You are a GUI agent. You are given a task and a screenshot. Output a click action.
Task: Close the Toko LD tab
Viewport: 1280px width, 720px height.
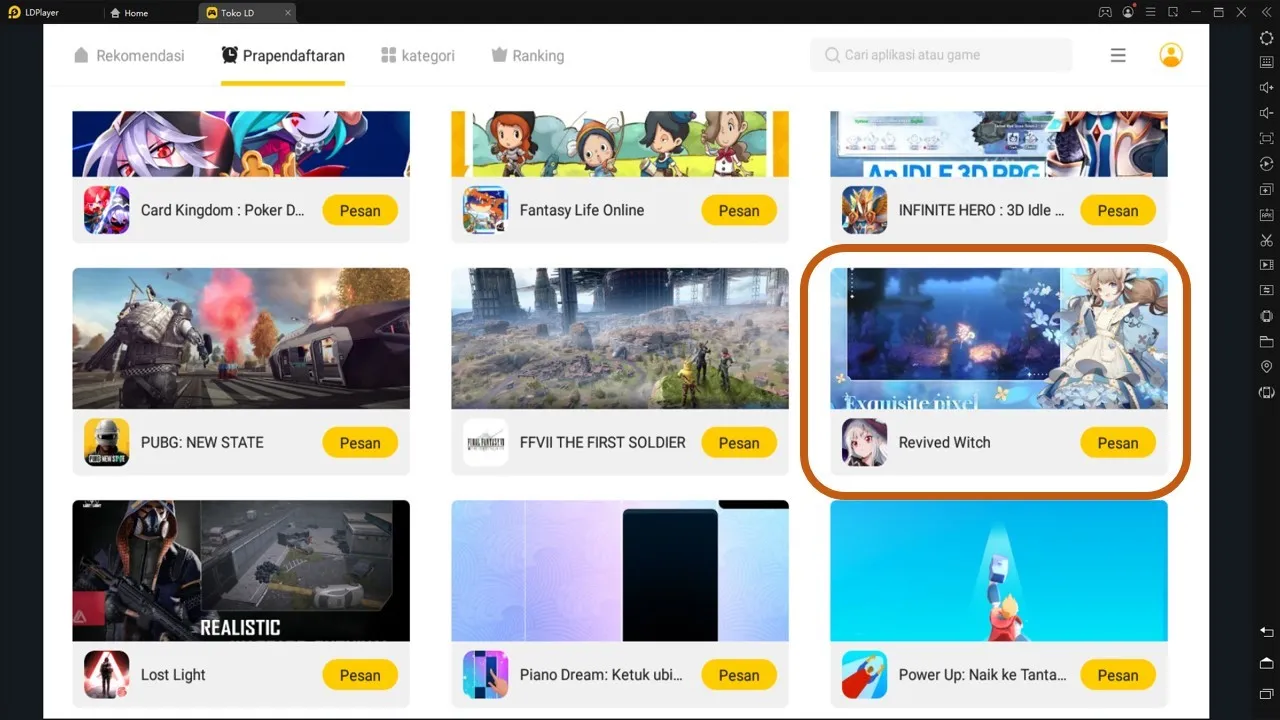288,13
